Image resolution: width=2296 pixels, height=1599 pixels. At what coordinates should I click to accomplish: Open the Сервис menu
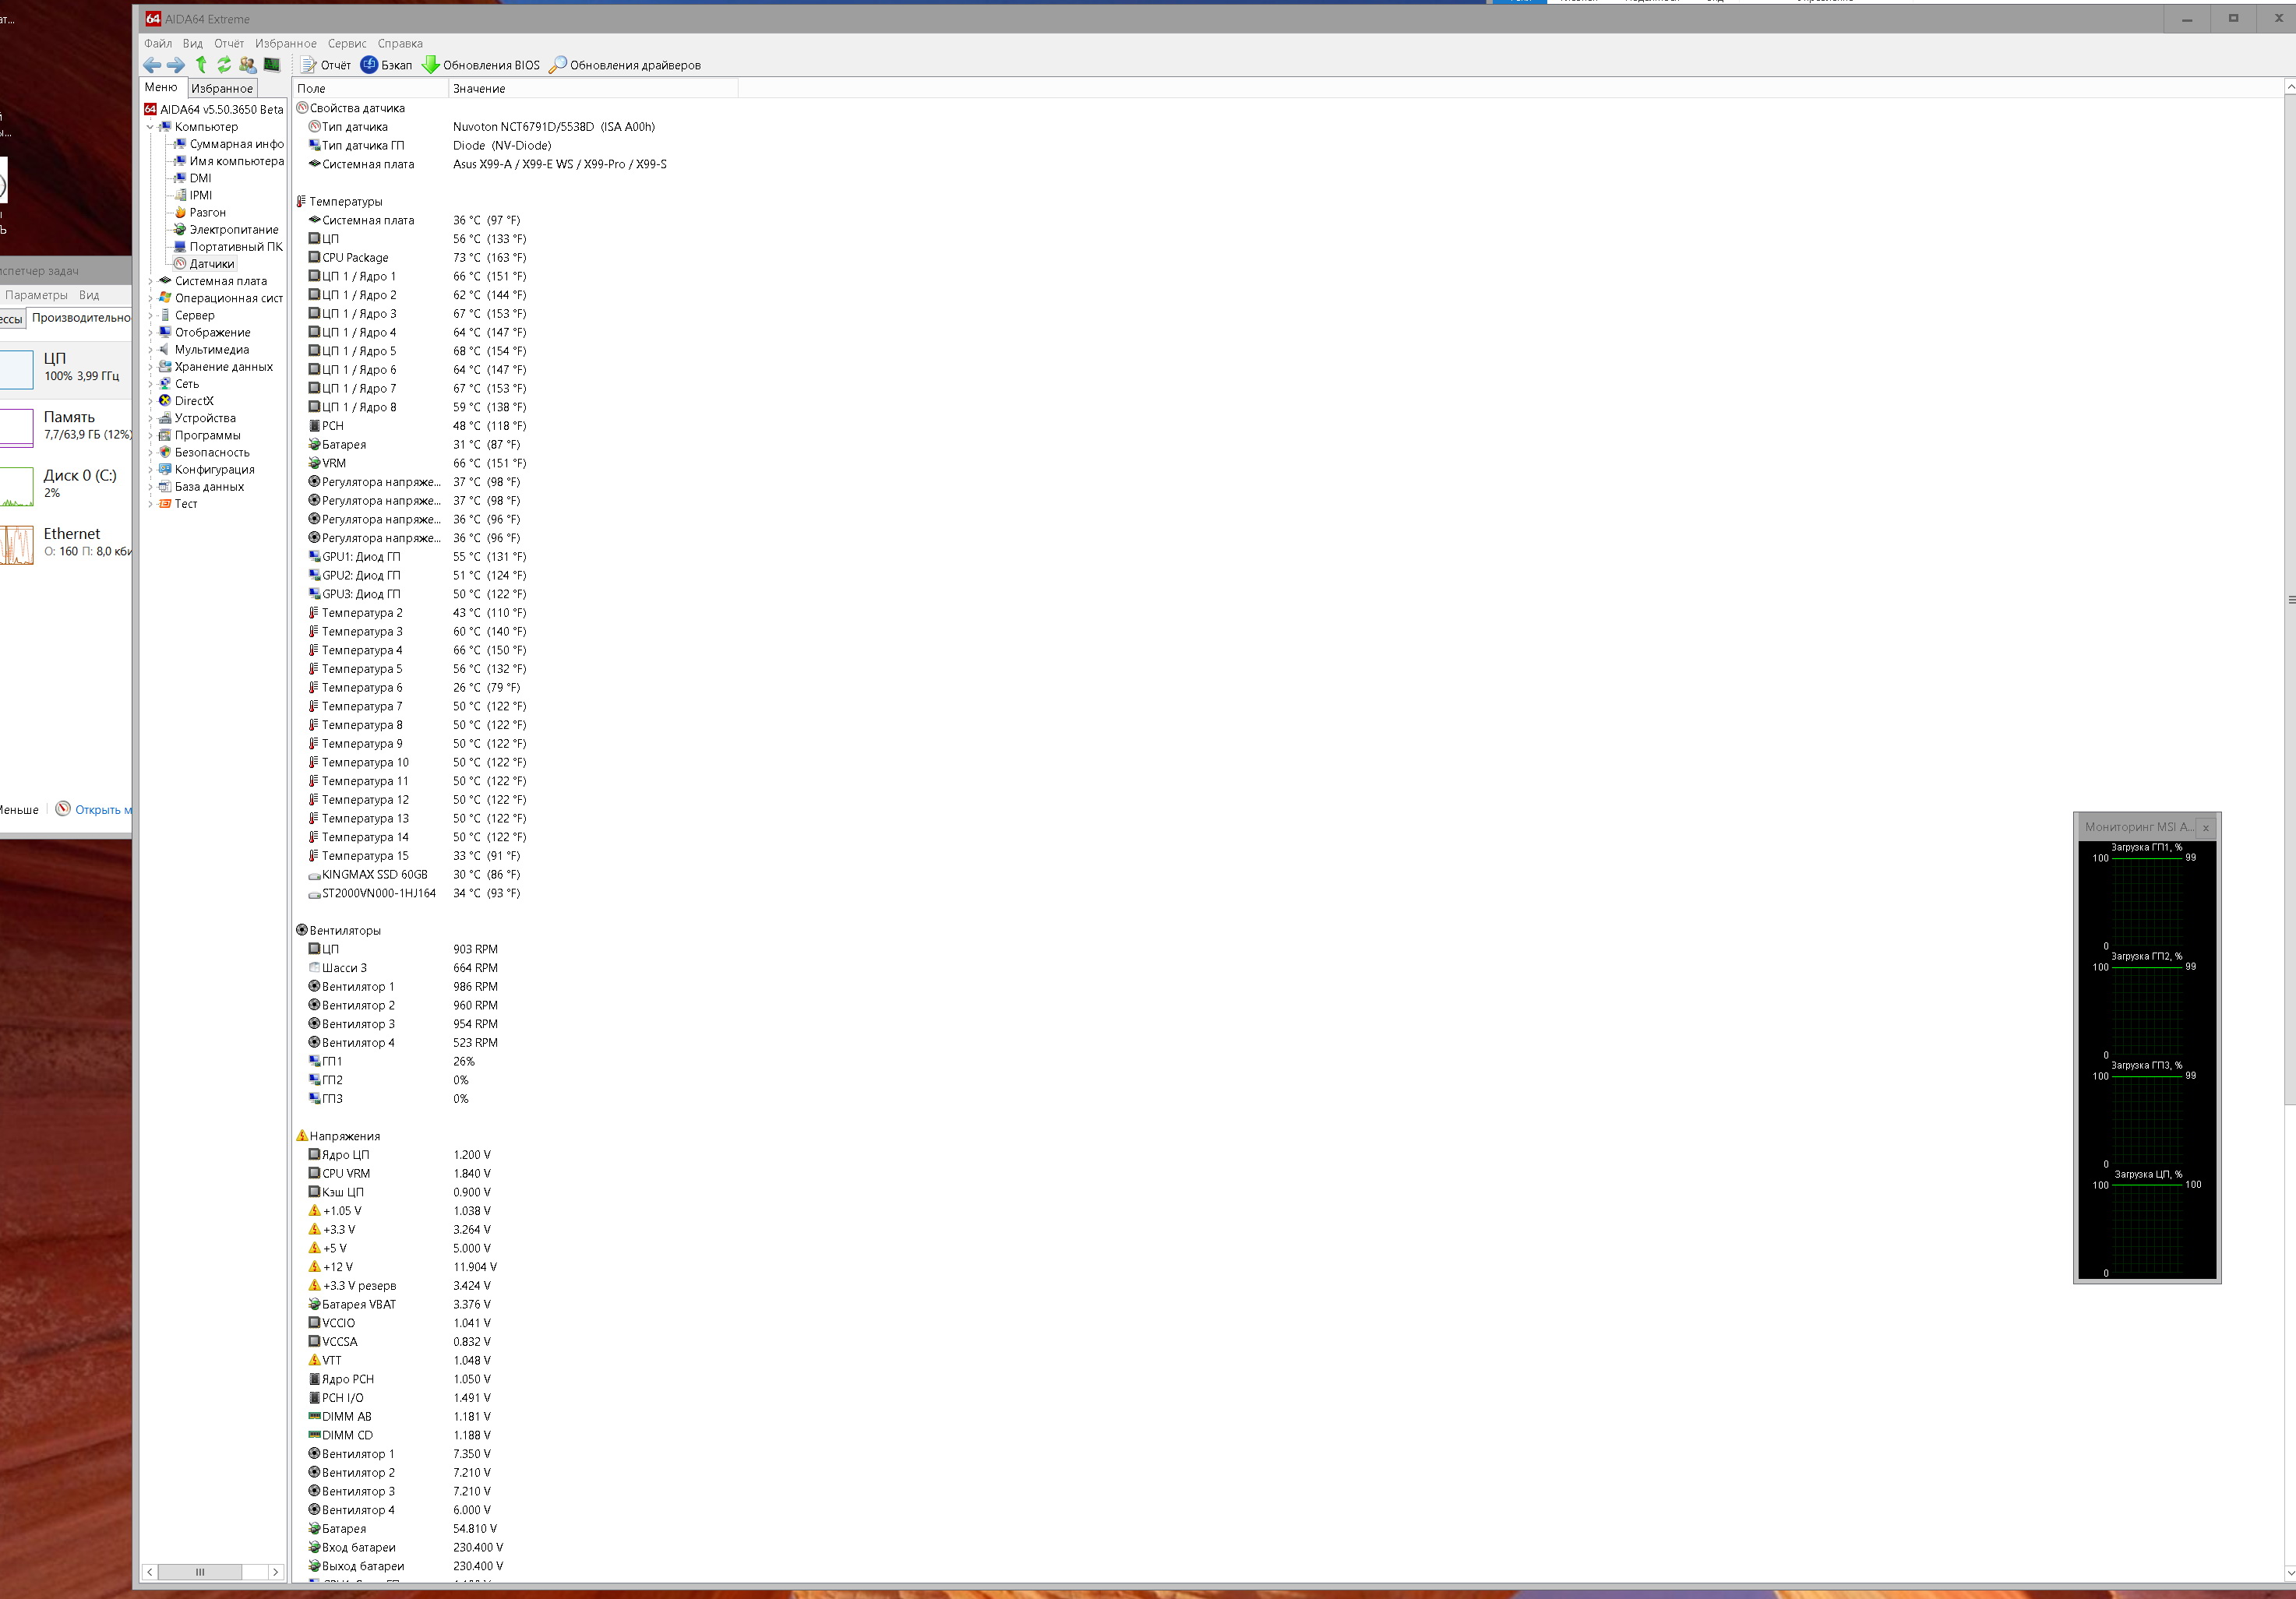pyautogui.click(x=347, y=44)
